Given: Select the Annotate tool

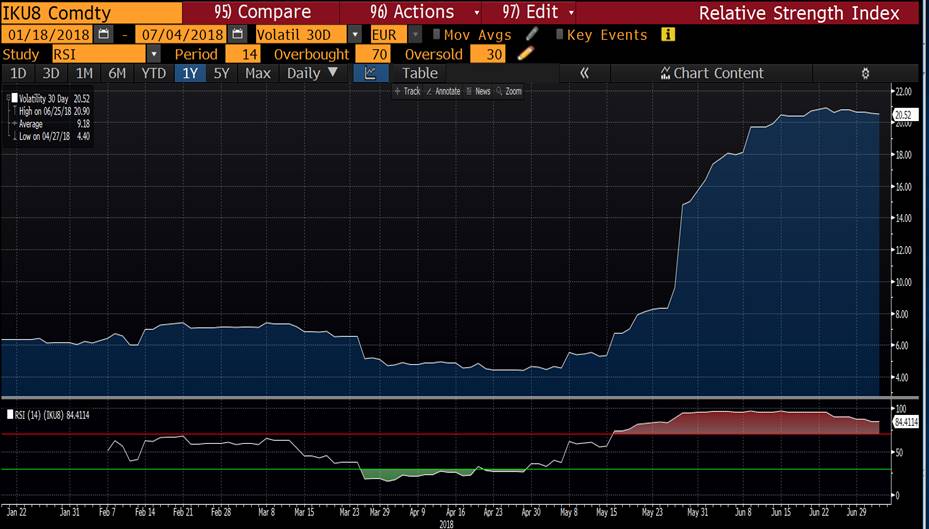Looking at the screenshot, I should coord(443,91).
